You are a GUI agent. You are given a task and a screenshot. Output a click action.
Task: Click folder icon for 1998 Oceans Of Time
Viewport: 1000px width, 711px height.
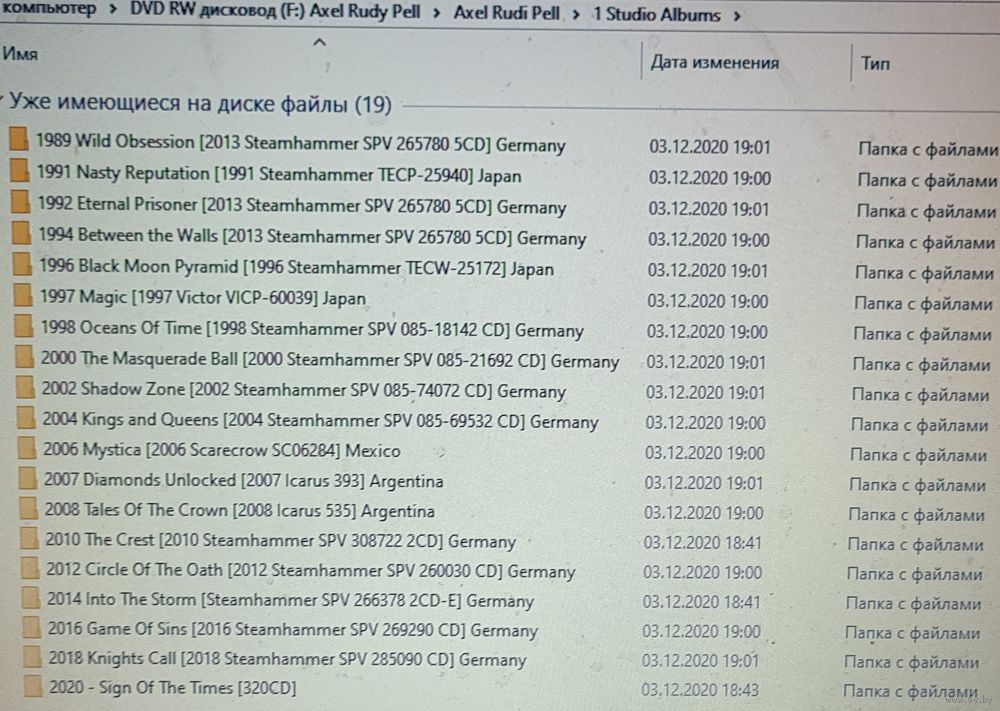point(24,325)
